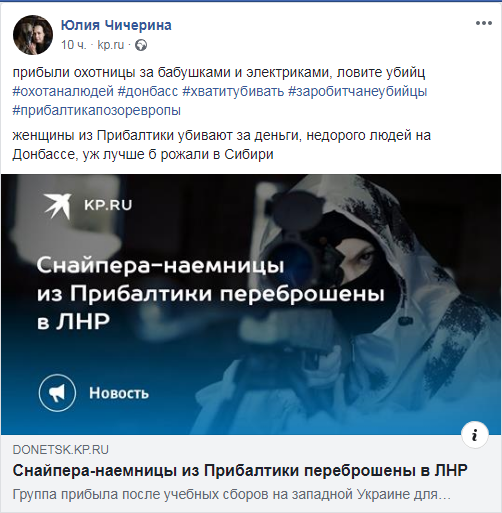
Task: Click hashtag #хватитубивать
Action: point(233,91)
